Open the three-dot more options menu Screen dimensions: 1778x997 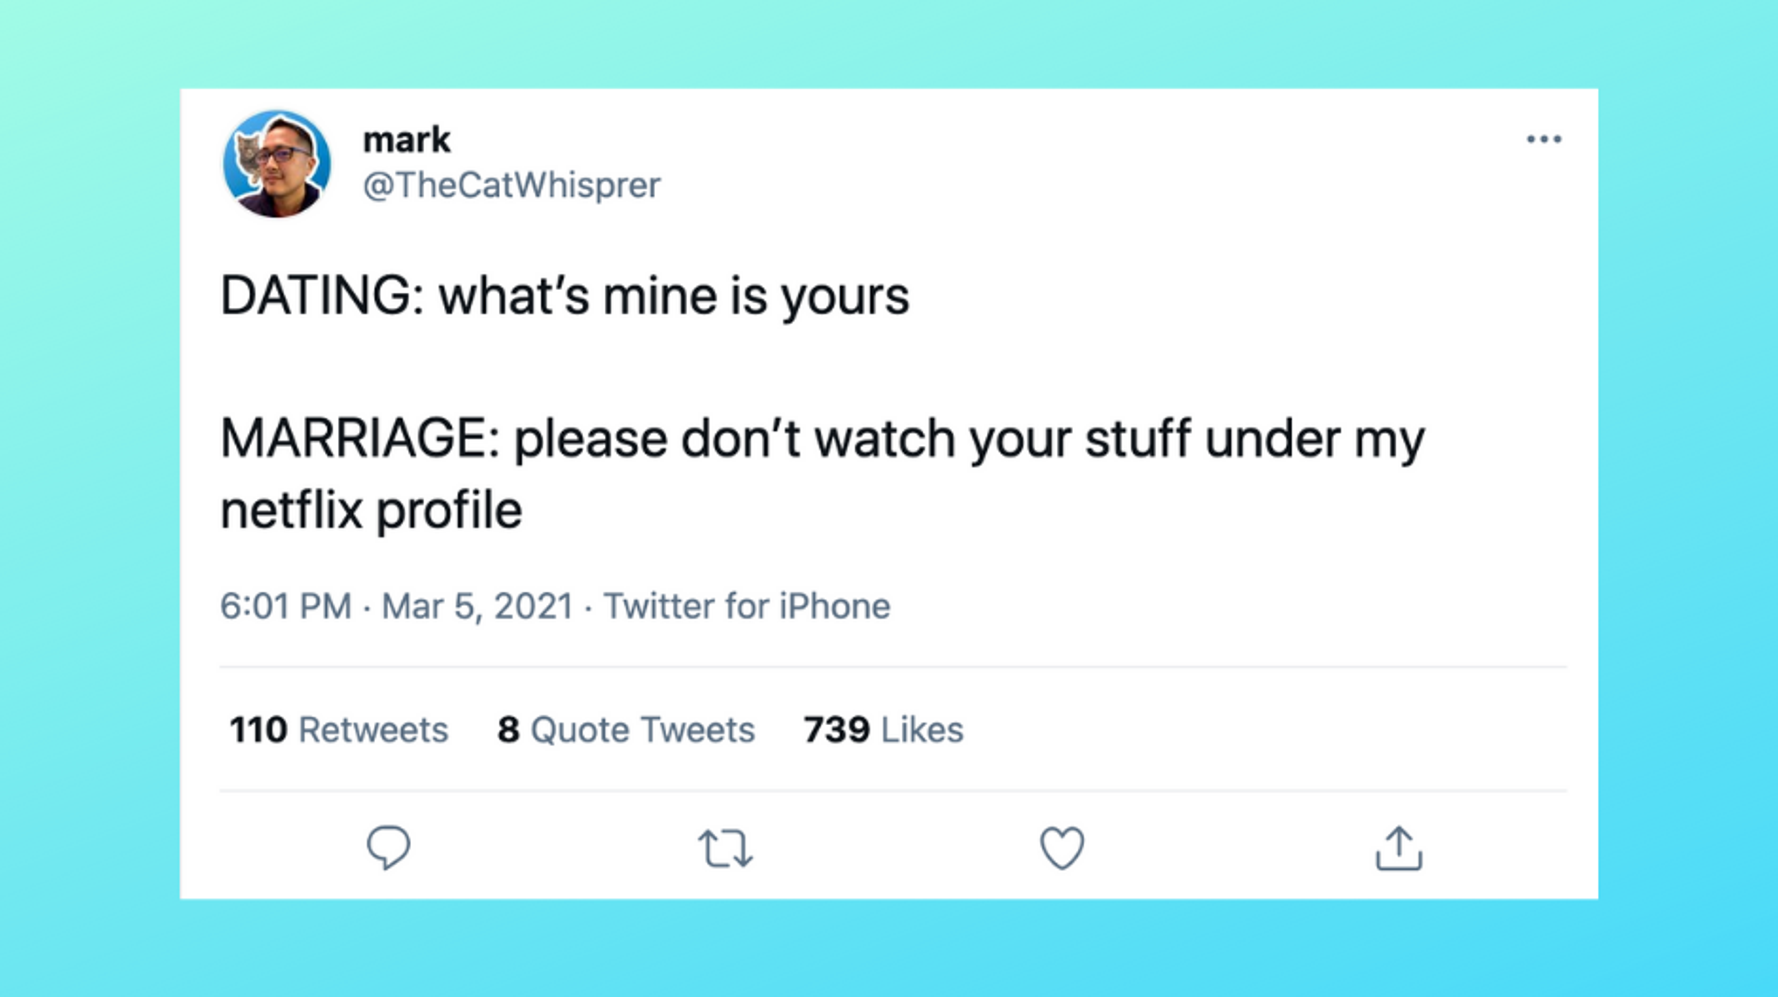[x=1543, y=140]
